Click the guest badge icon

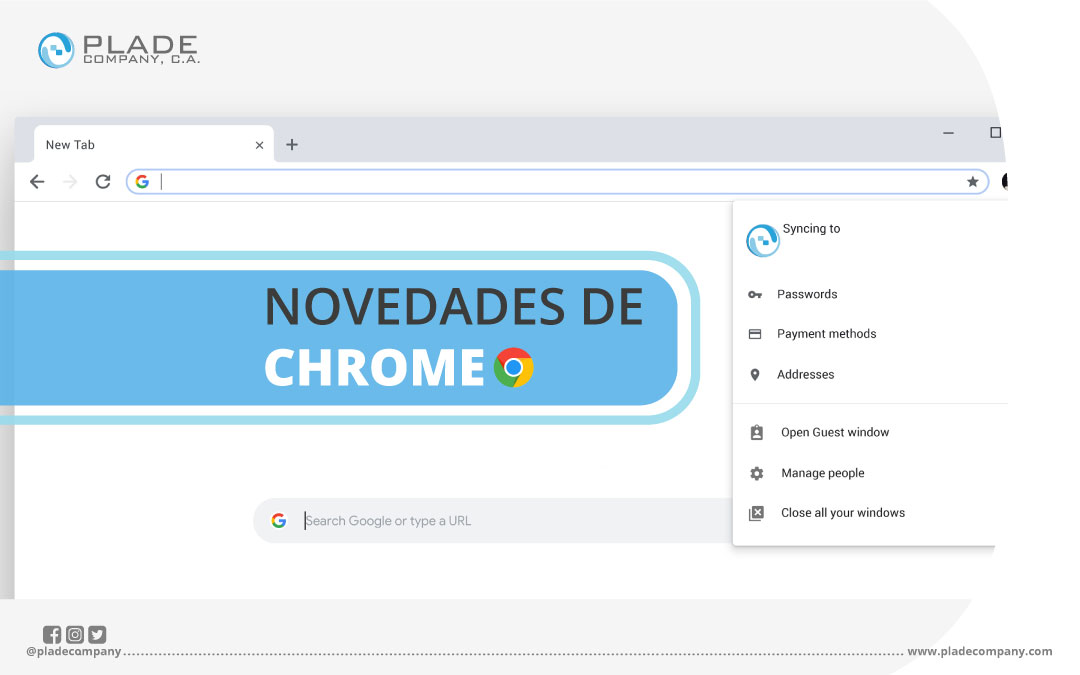pyautogui.click(x=756, y=433)
